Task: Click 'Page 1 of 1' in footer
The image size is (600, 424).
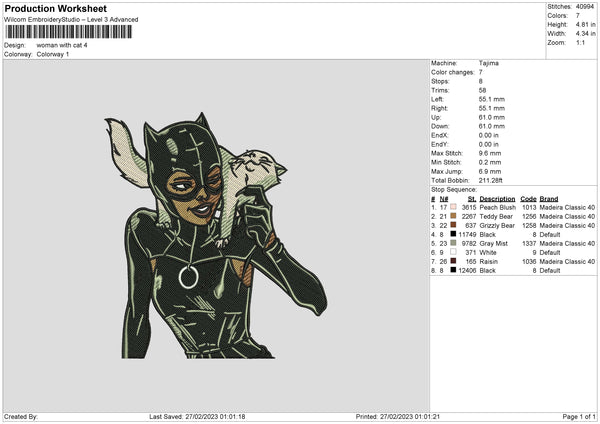Action: tap(579, 416)
